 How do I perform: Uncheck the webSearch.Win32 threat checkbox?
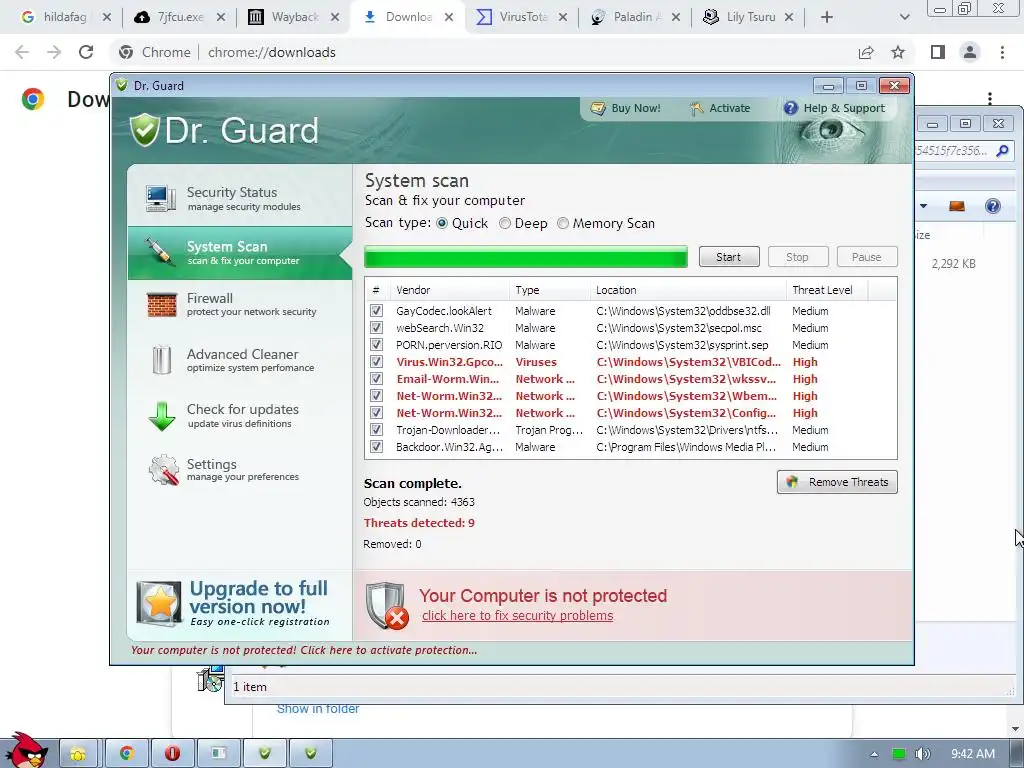[x=376, y=327]
